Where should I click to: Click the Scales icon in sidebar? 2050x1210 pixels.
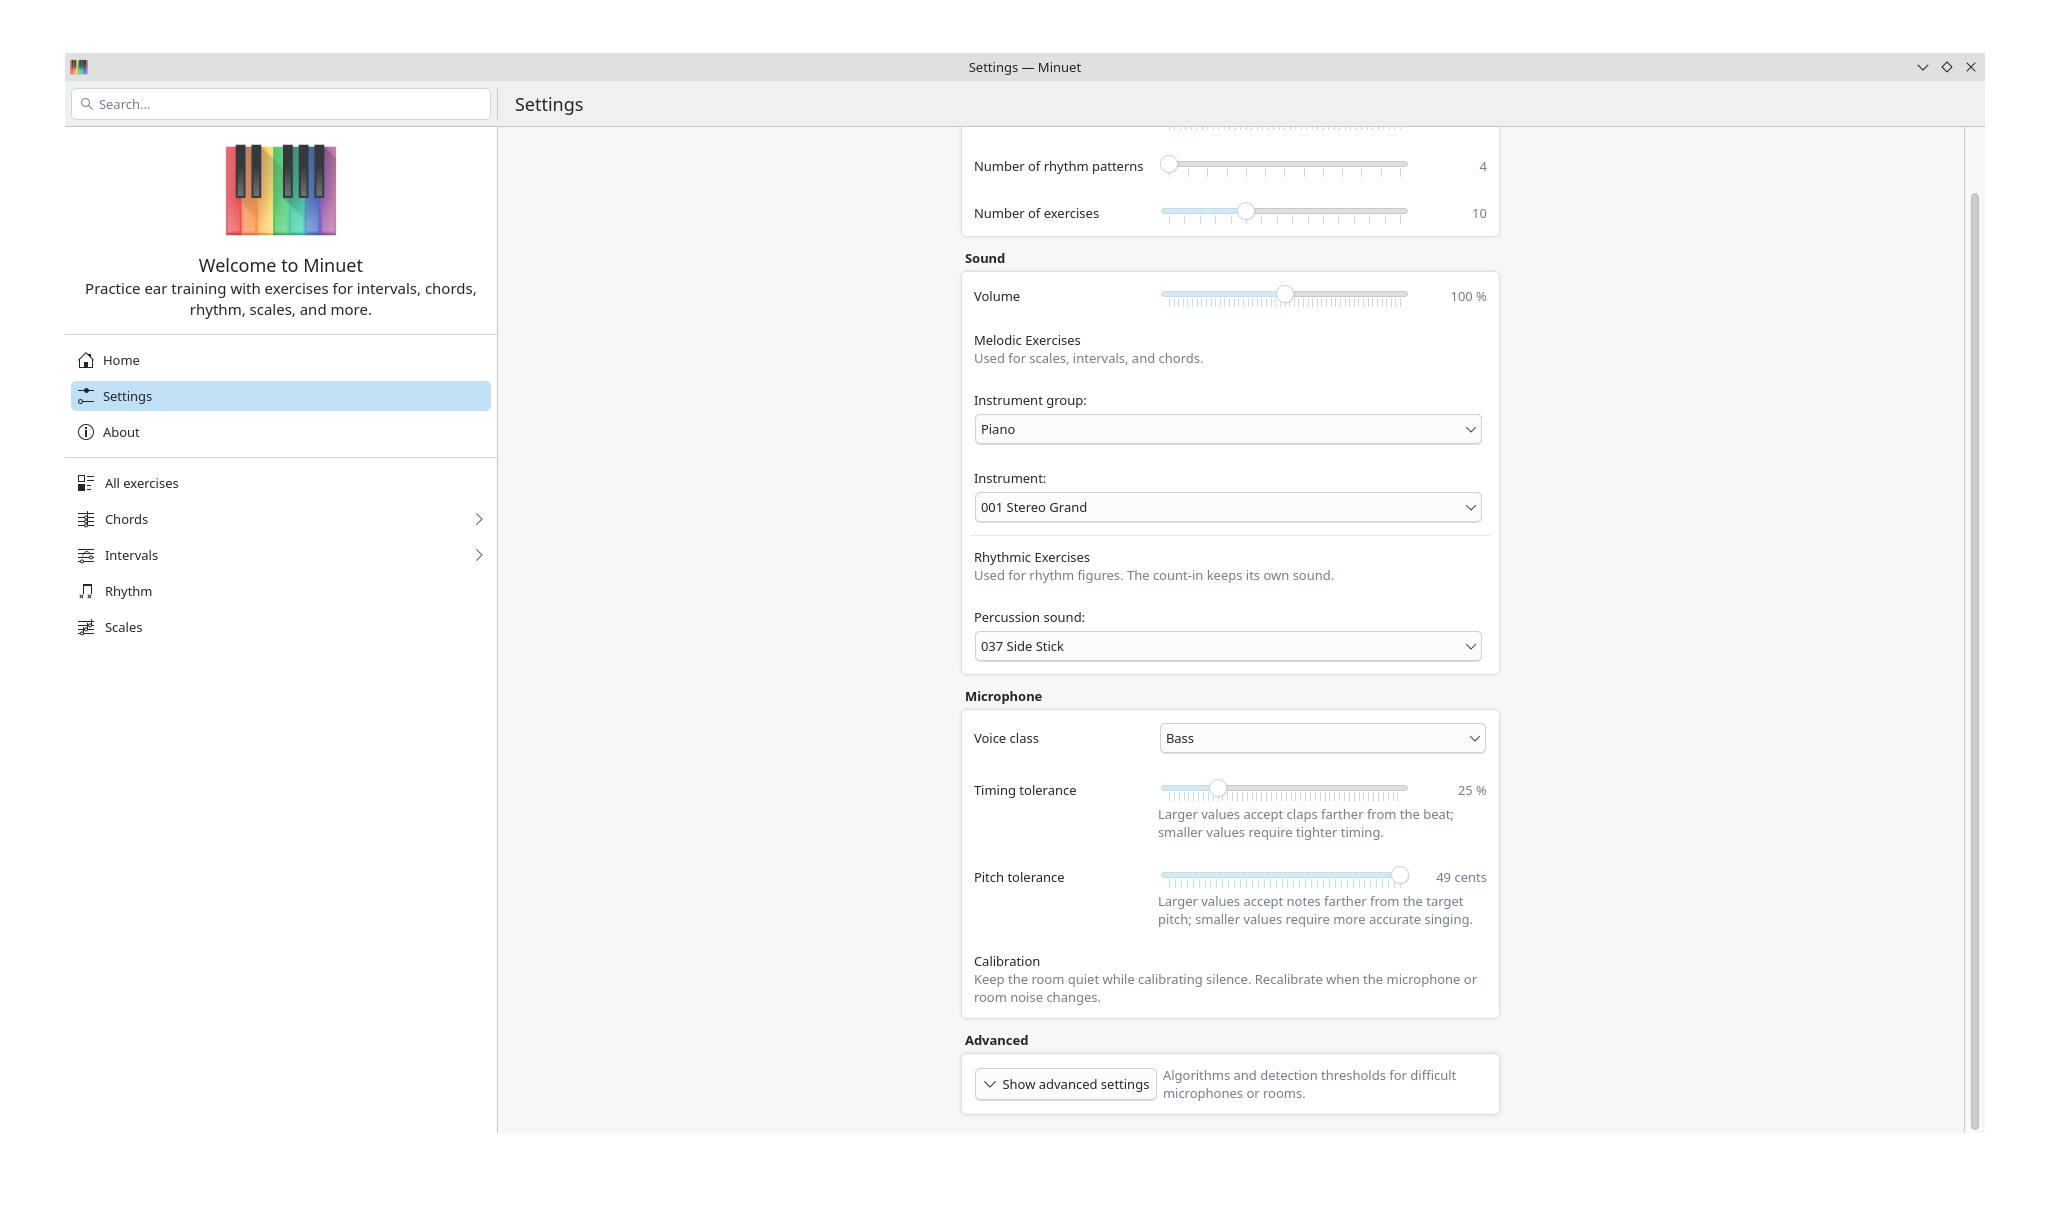[86, 627]
